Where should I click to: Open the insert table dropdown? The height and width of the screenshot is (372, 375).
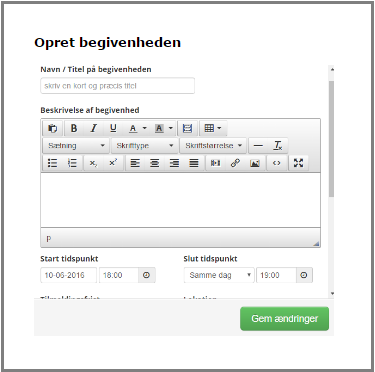pos(213,128)
